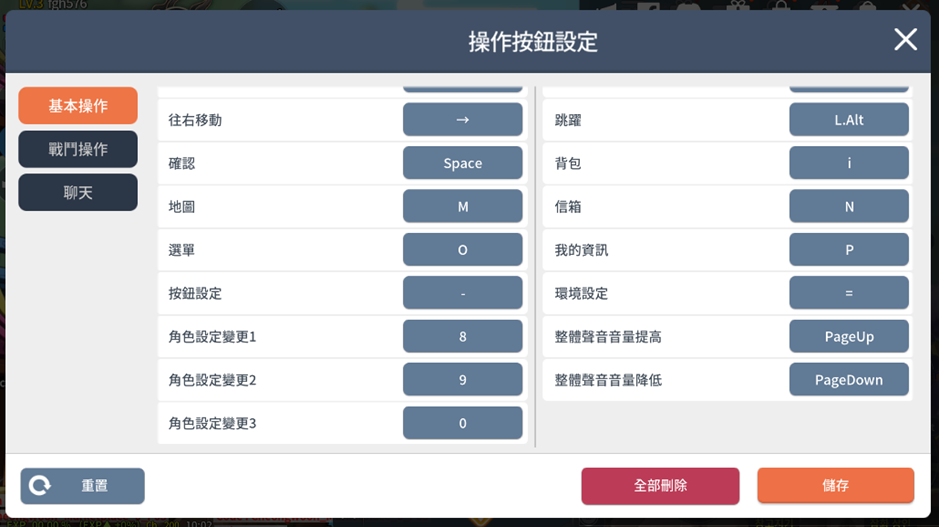Viewport: 939px width, 527px height.
Task: Rebind the 跳躍 L.Alt key
Action: point(849,119)
